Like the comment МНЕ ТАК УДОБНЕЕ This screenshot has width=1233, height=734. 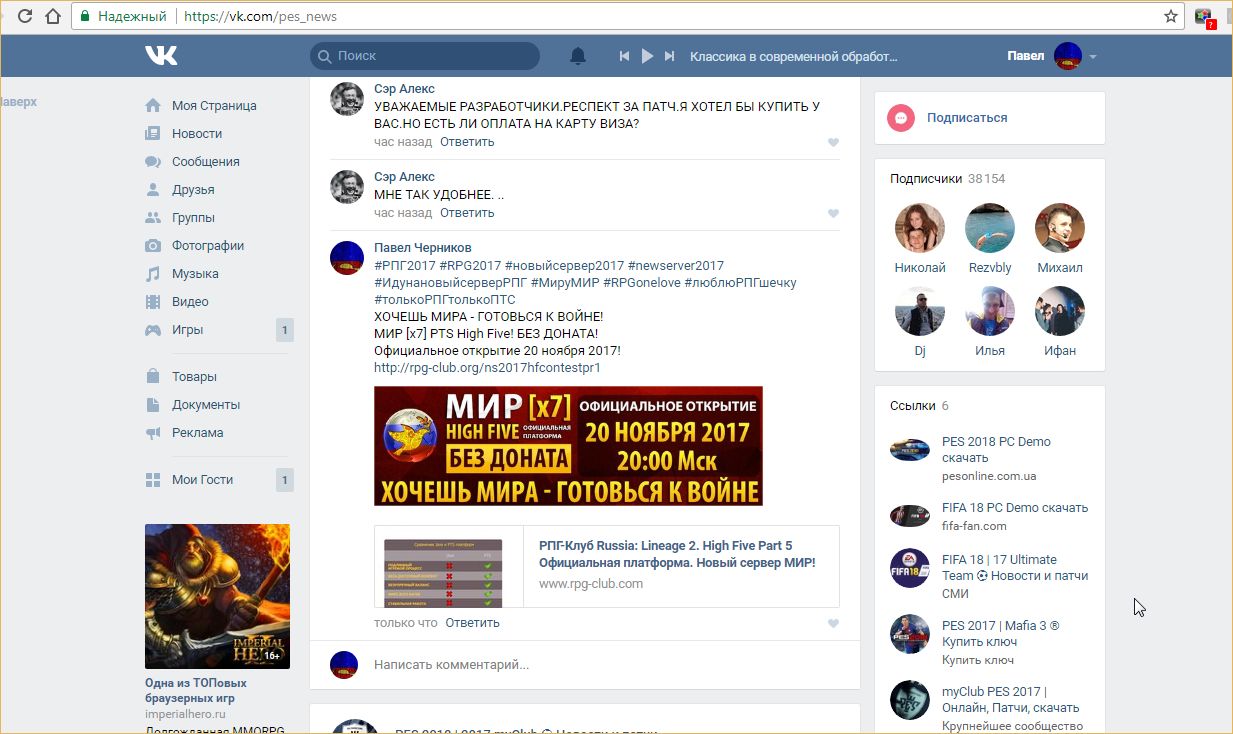point(833,213)
